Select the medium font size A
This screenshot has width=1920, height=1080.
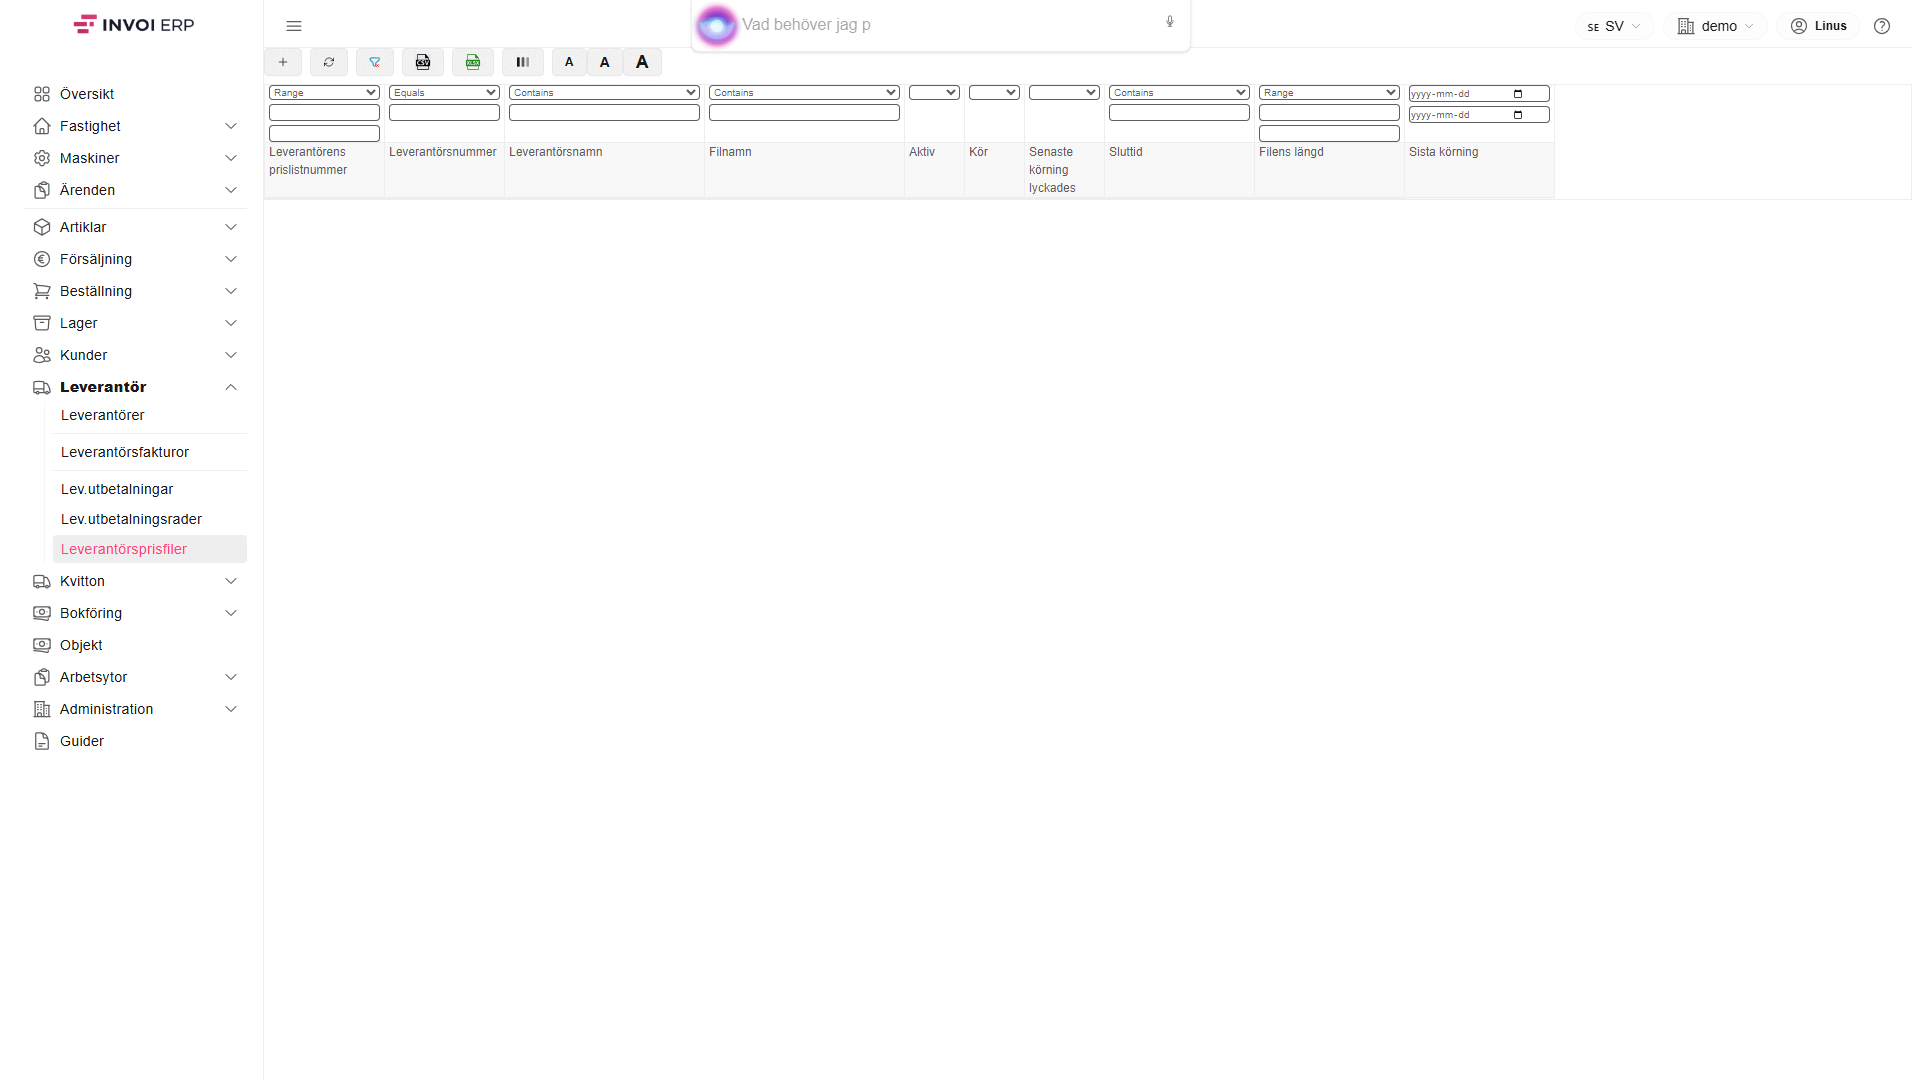(605, 62)
